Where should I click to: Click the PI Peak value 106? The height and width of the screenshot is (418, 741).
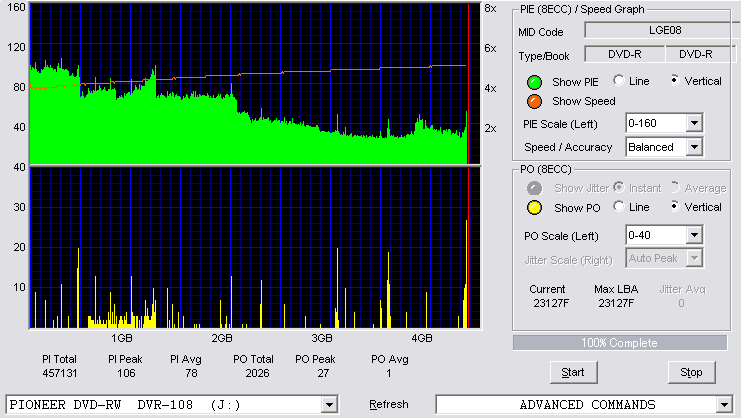click(126, 373)
